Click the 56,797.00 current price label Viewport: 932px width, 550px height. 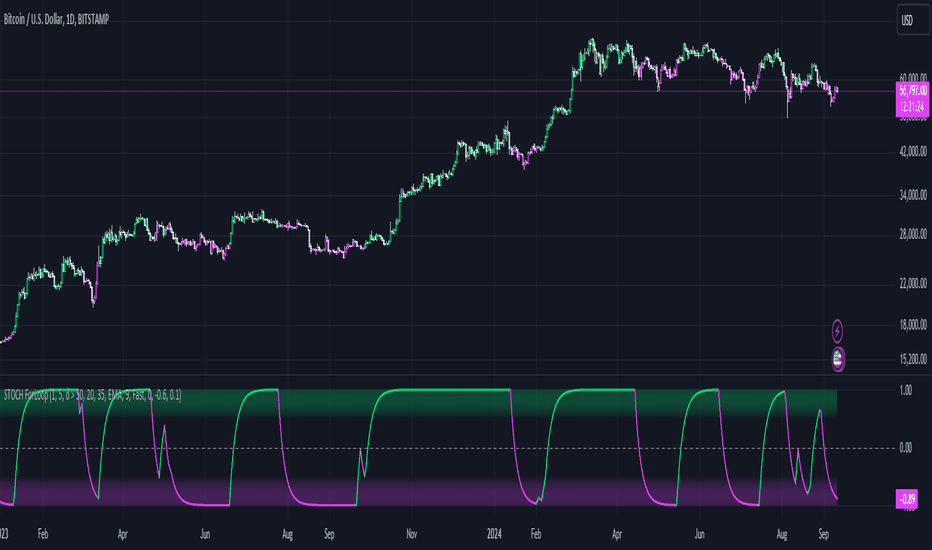913,90
